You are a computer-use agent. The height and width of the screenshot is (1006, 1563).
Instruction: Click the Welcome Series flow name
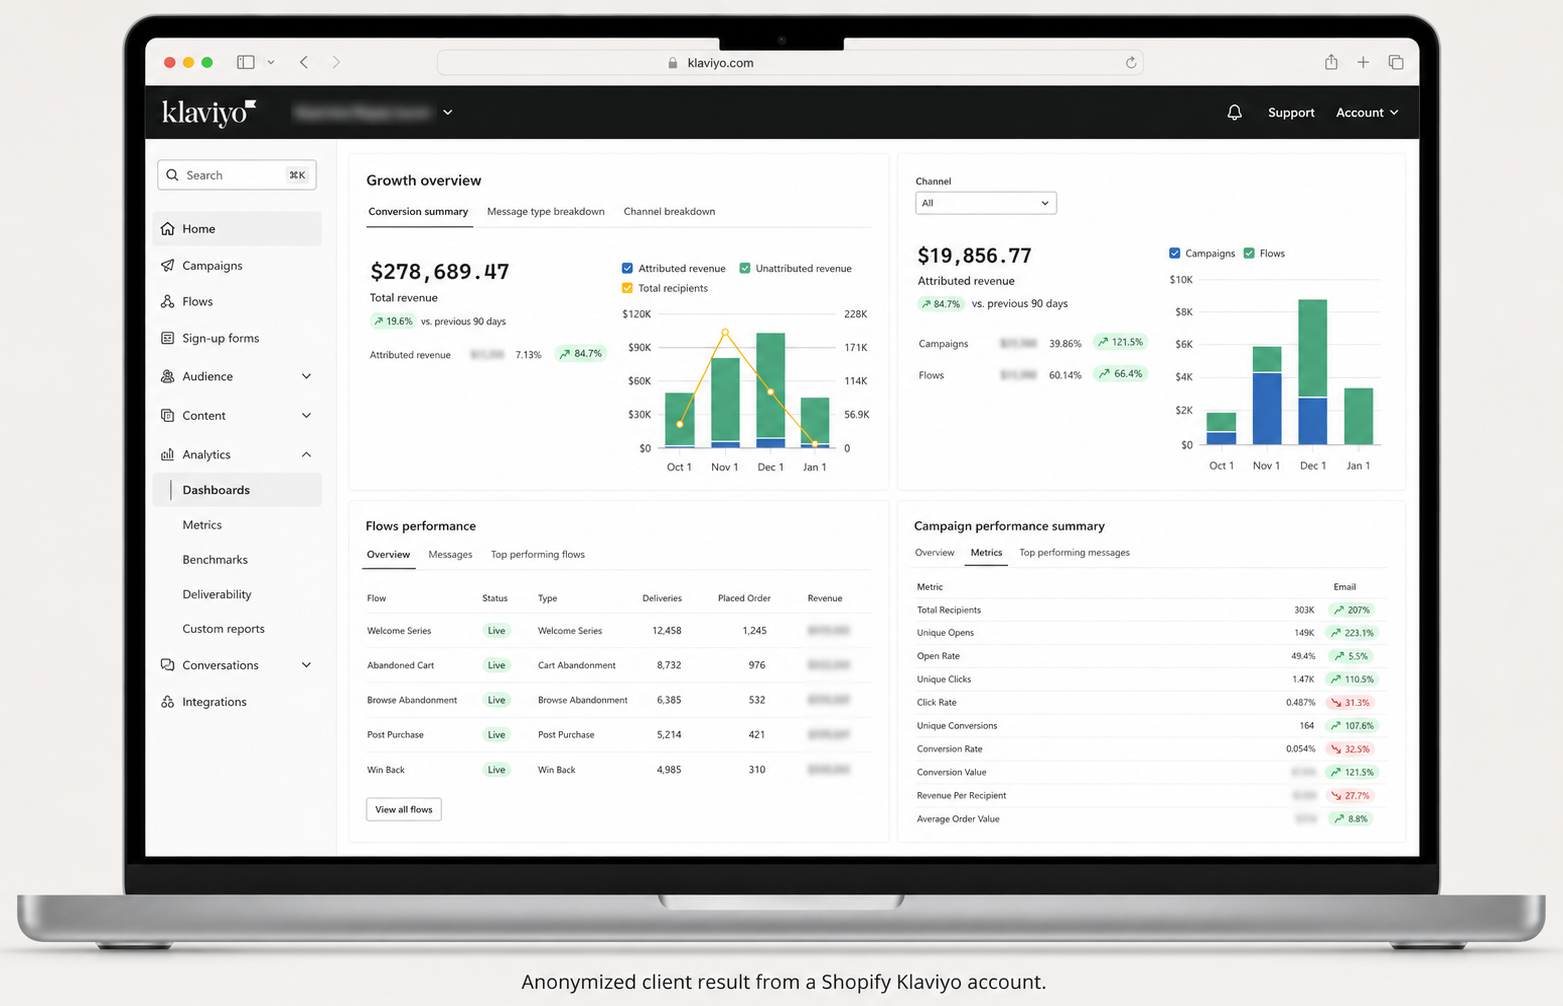pos(399,631)
